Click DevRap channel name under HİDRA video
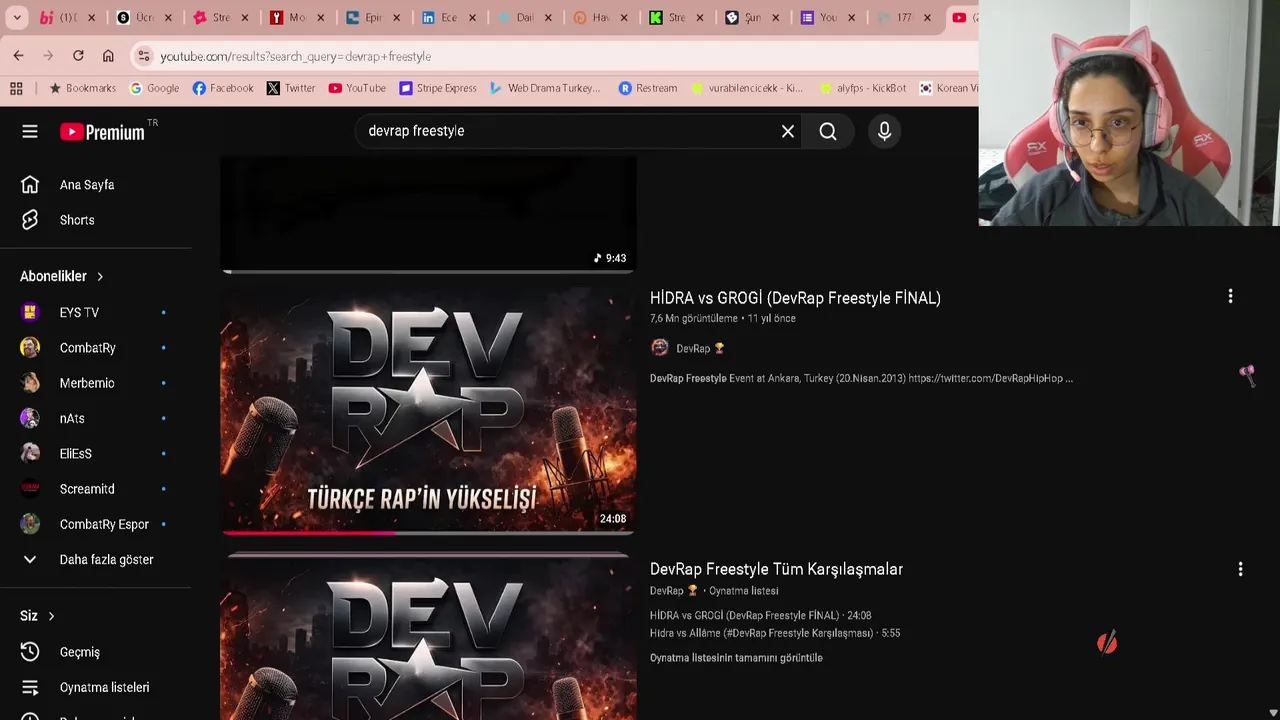1280x720 pixels. click(693, 348)
